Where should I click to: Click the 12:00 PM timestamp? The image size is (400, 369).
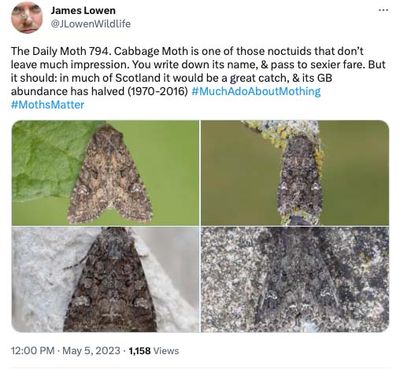[33, 351]
